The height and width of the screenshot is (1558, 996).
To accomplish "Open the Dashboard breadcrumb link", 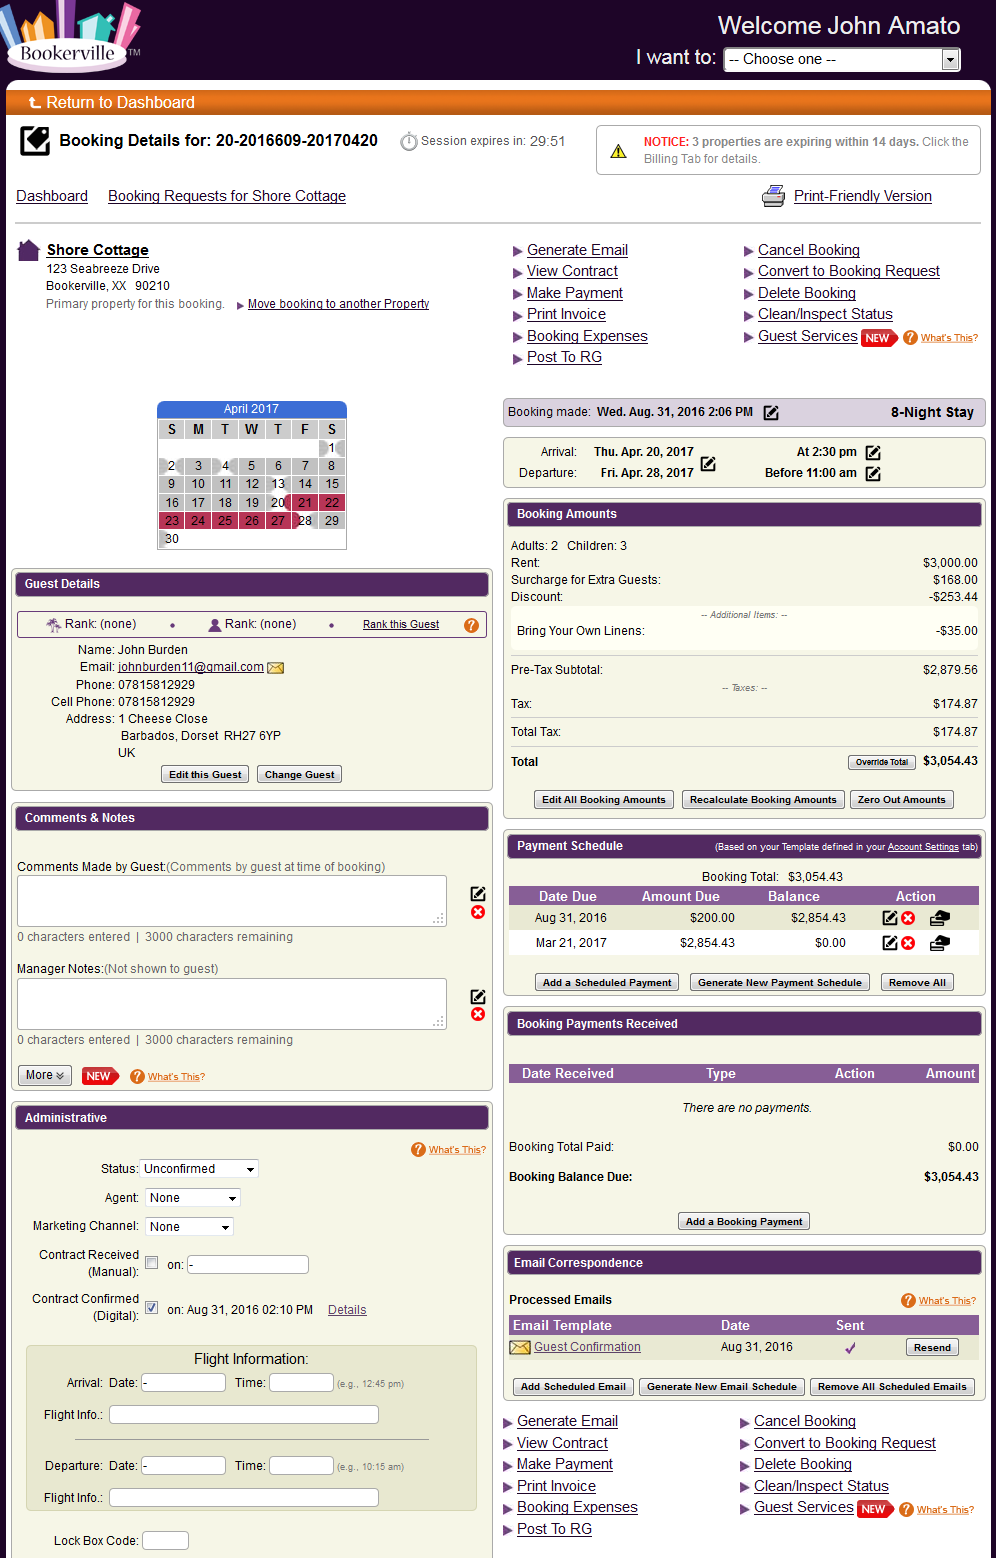I will tap(52, 196).
